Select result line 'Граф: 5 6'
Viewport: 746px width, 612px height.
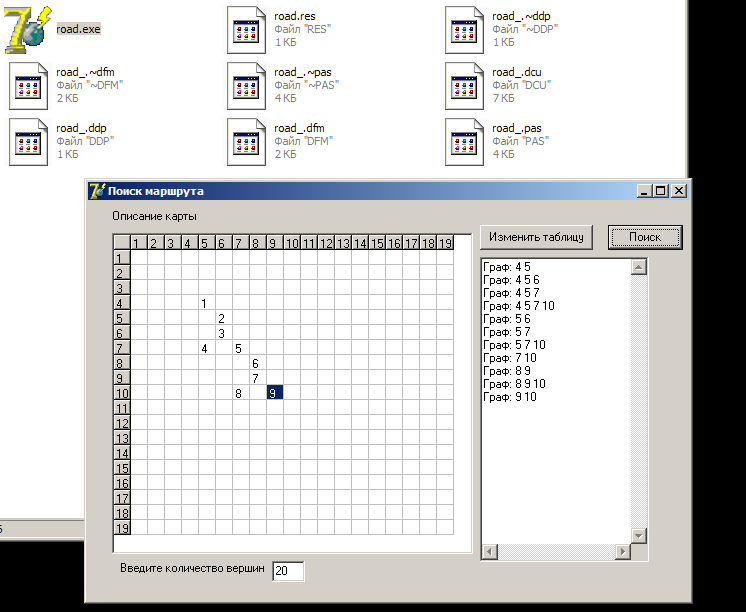tap(507, 319)
